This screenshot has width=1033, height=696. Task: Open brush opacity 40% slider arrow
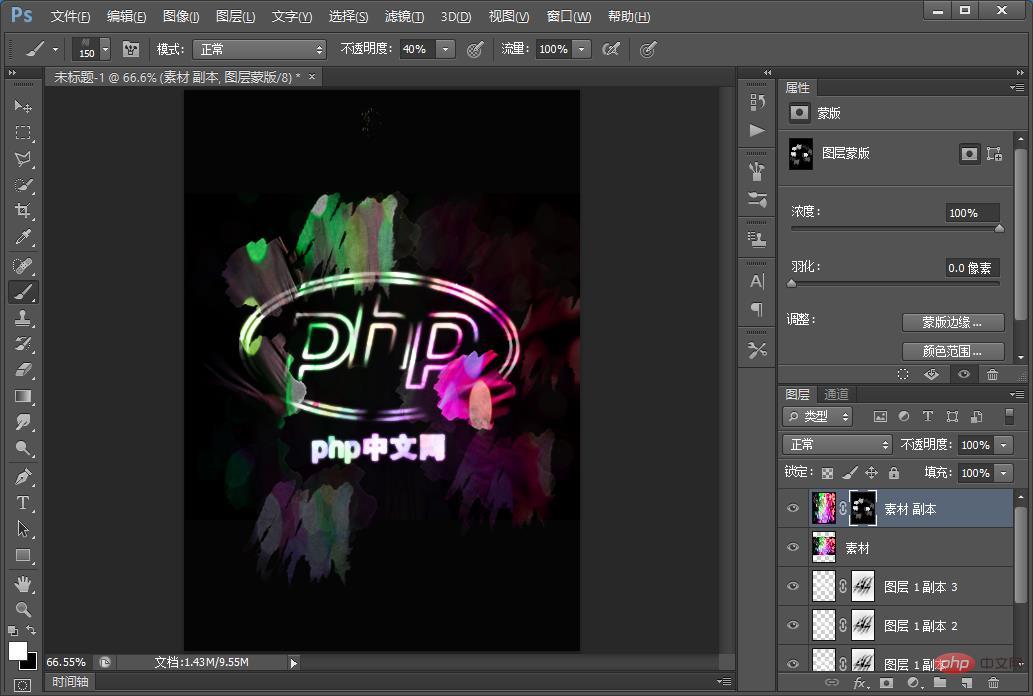(445, 49)
